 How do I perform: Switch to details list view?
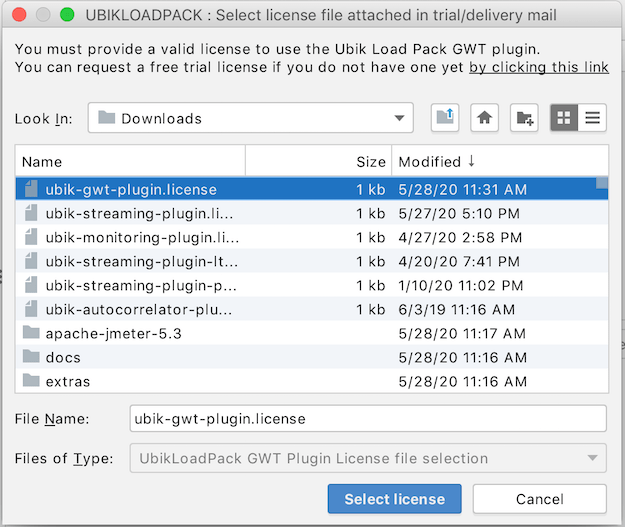point(592,118)
